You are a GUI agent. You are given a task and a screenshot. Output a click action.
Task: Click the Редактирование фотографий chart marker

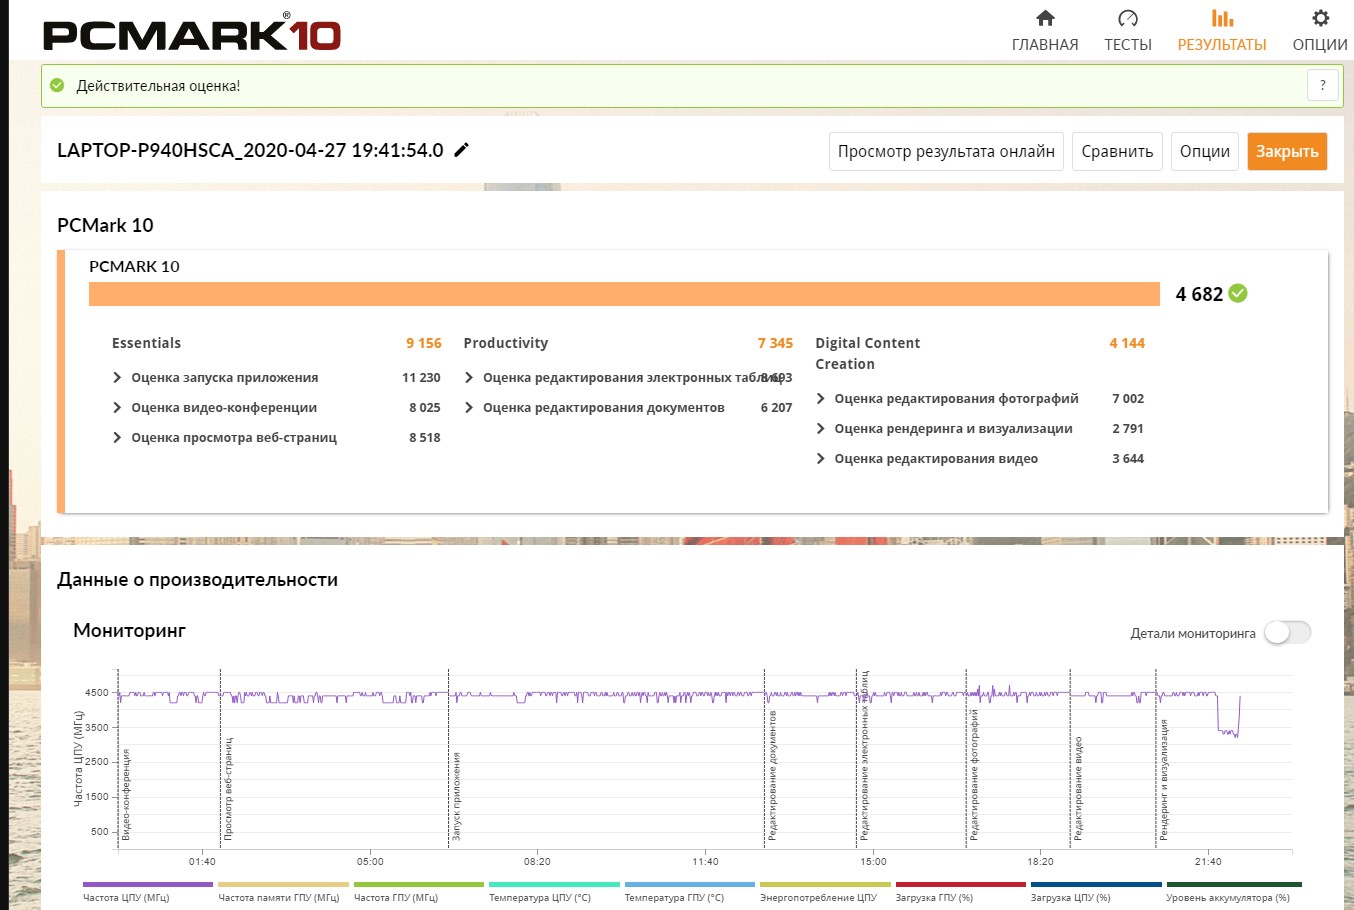point(974,774)
